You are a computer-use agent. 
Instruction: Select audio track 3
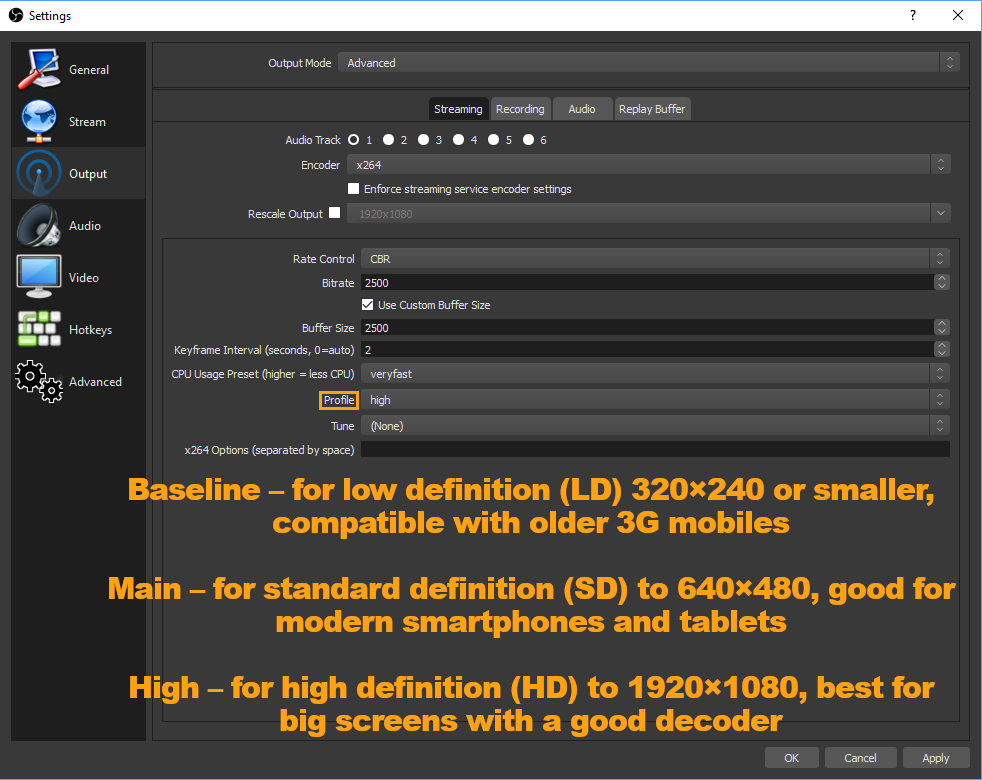click(424, 140)
